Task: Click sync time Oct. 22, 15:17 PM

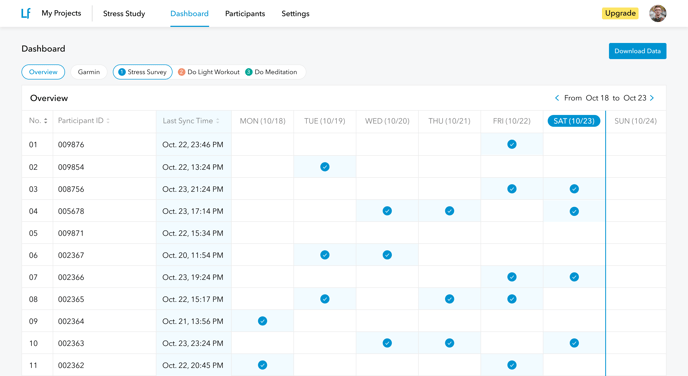Action: pyautogui.click(x=193, y=299)
